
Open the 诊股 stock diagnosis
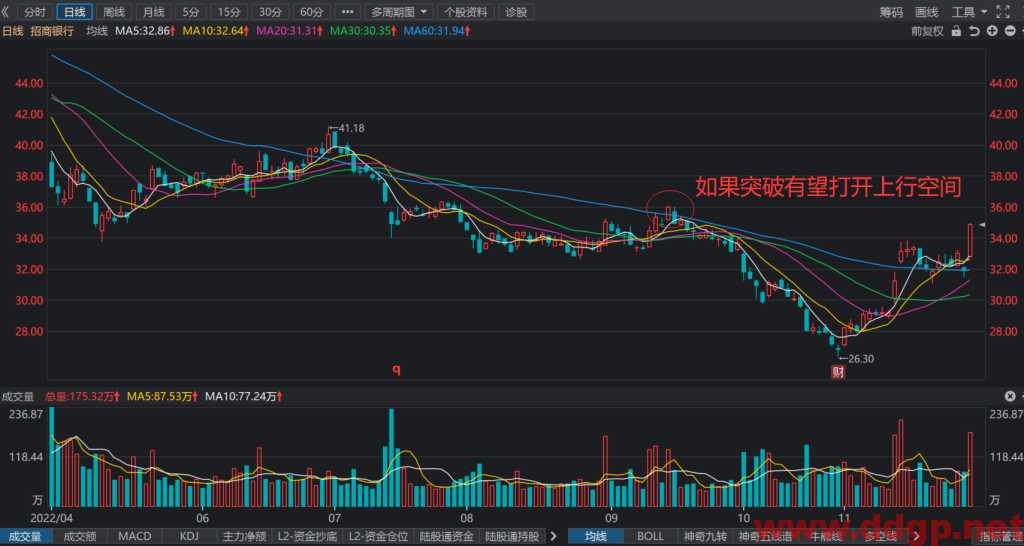click(516, 12)
